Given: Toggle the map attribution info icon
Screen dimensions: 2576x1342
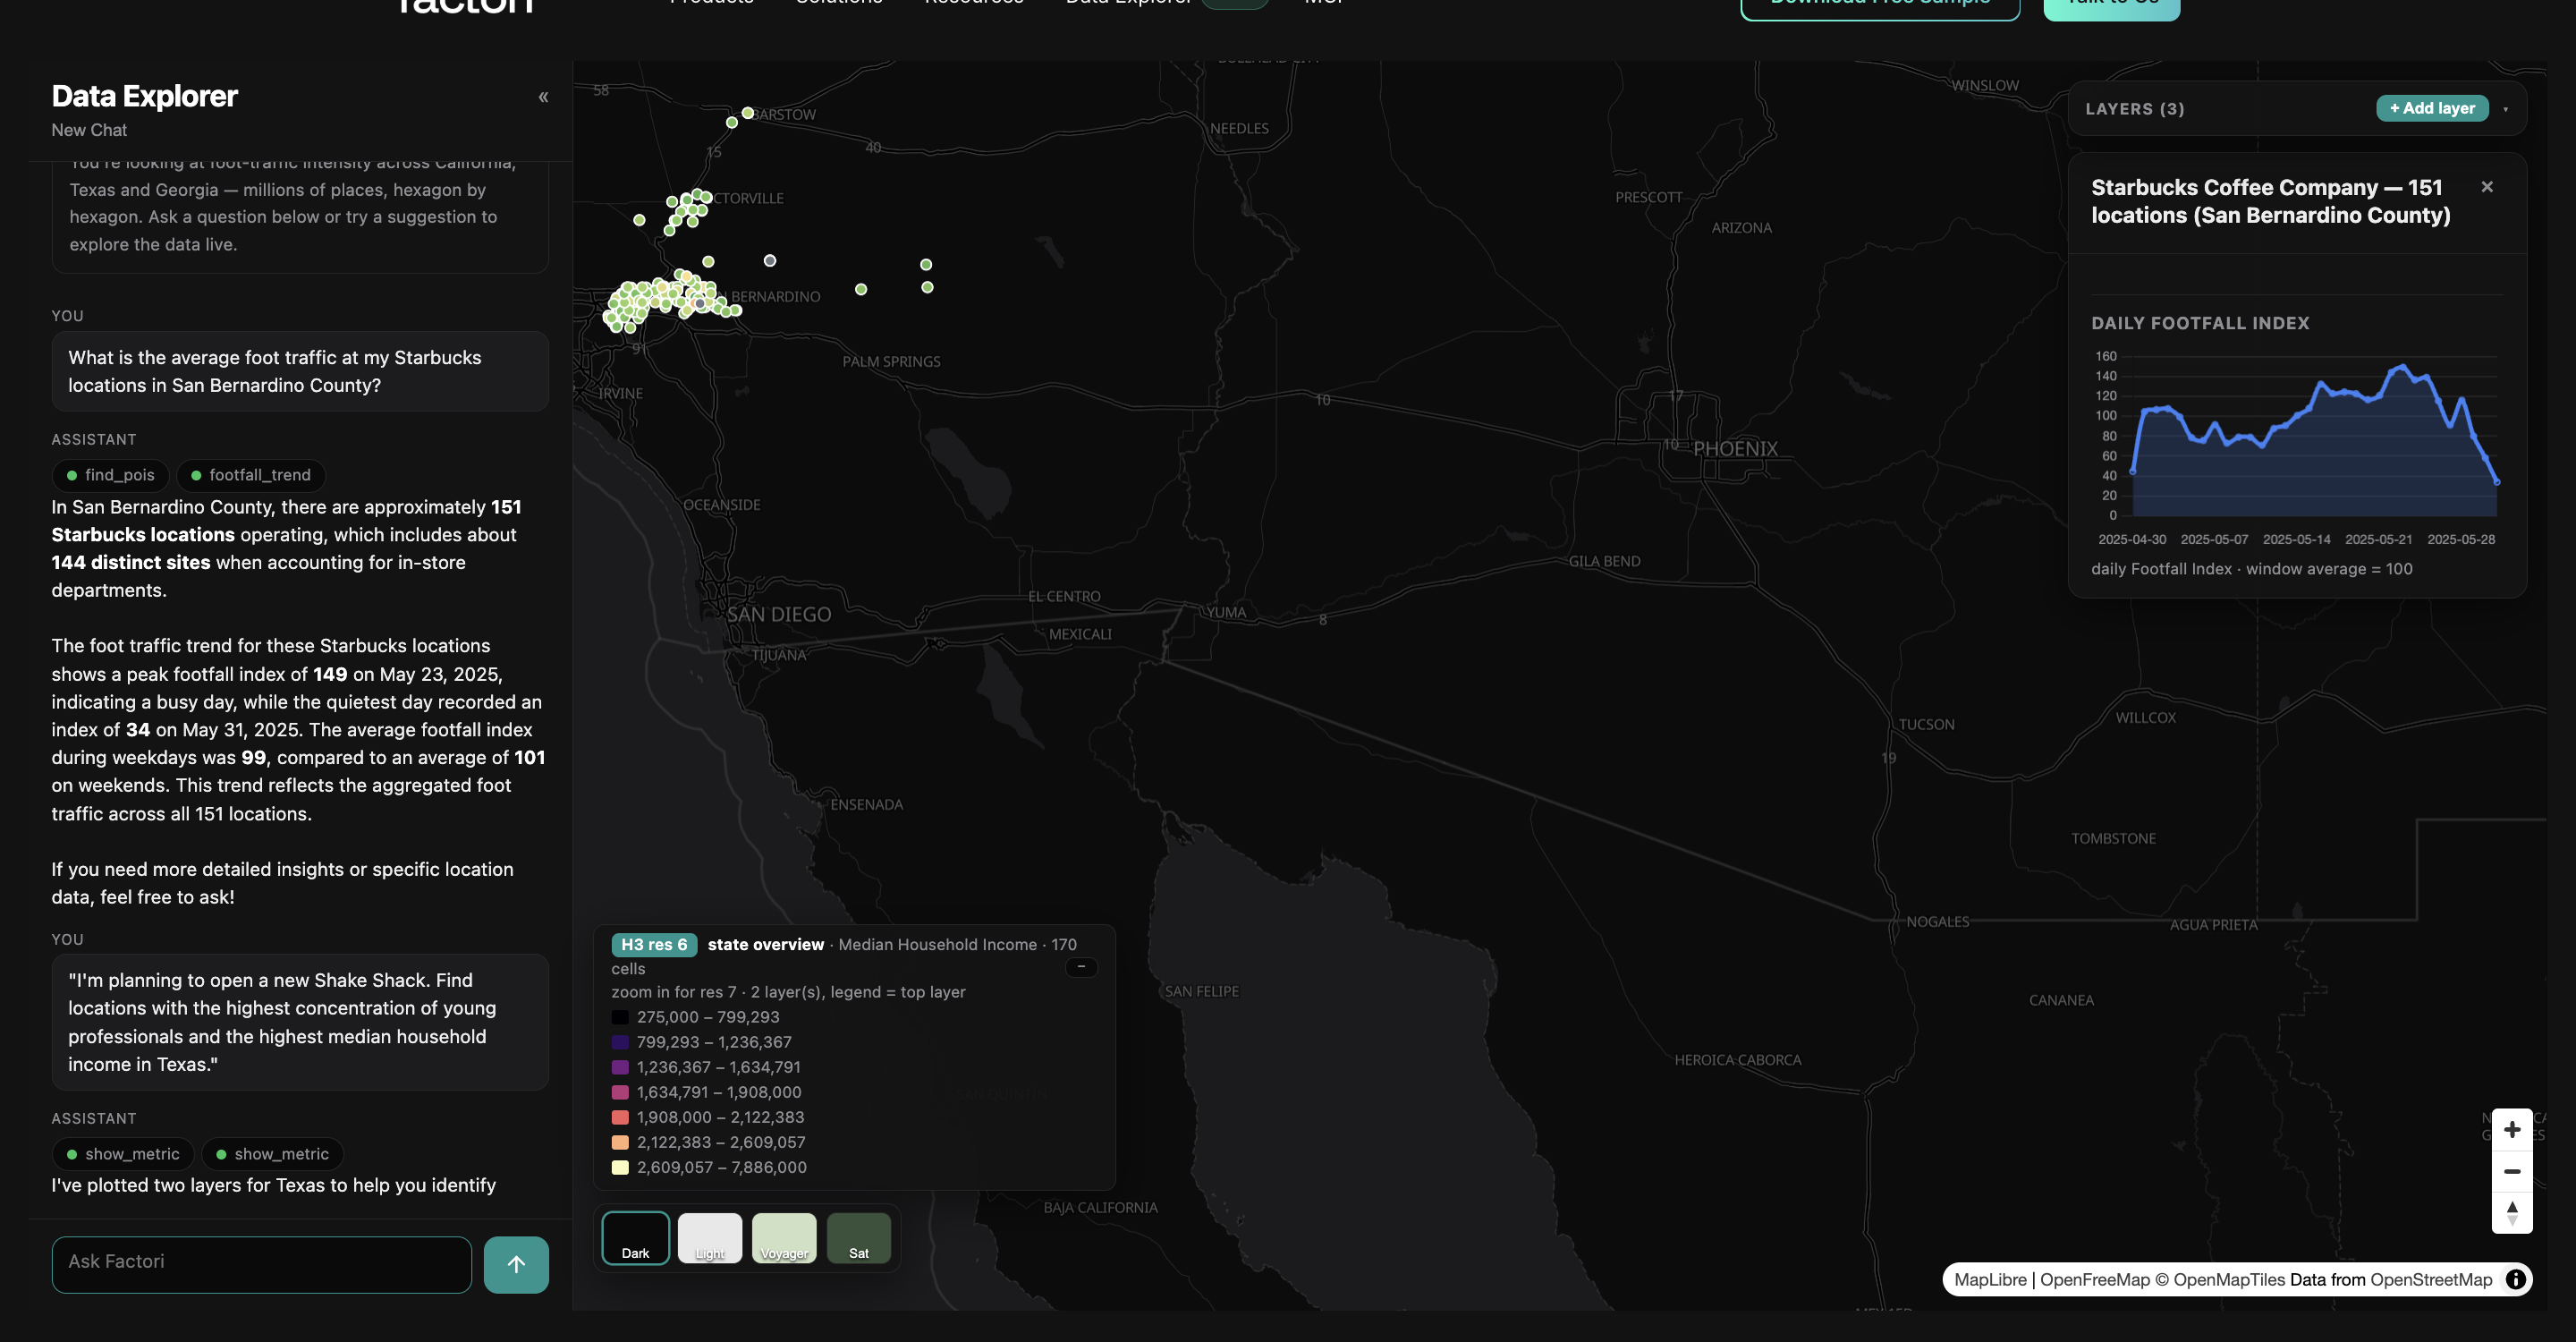Looking at the screenshot, I should pyautogui.click(x=2515, y=1279).
